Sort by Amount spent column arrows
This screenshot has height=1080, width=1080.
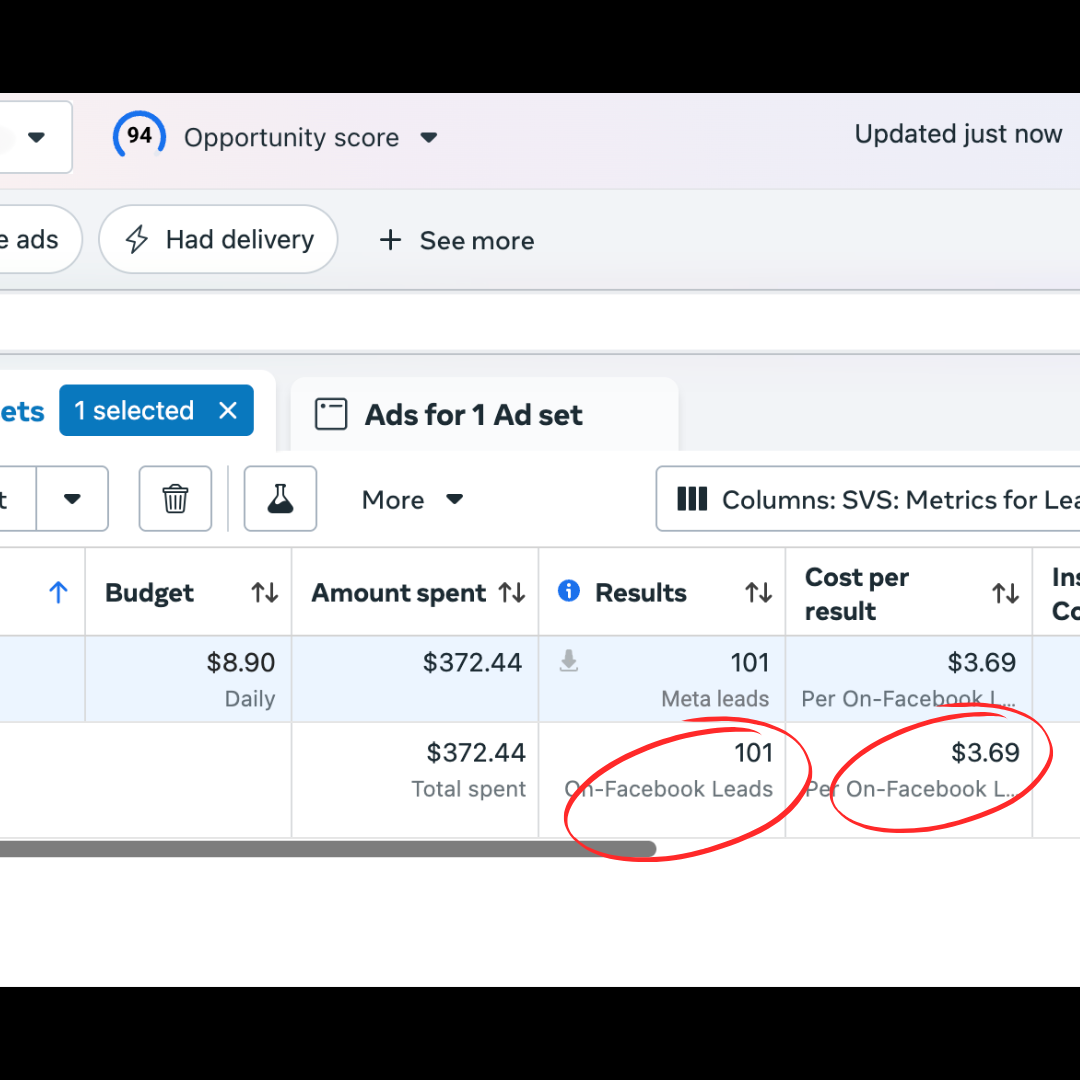512,593
